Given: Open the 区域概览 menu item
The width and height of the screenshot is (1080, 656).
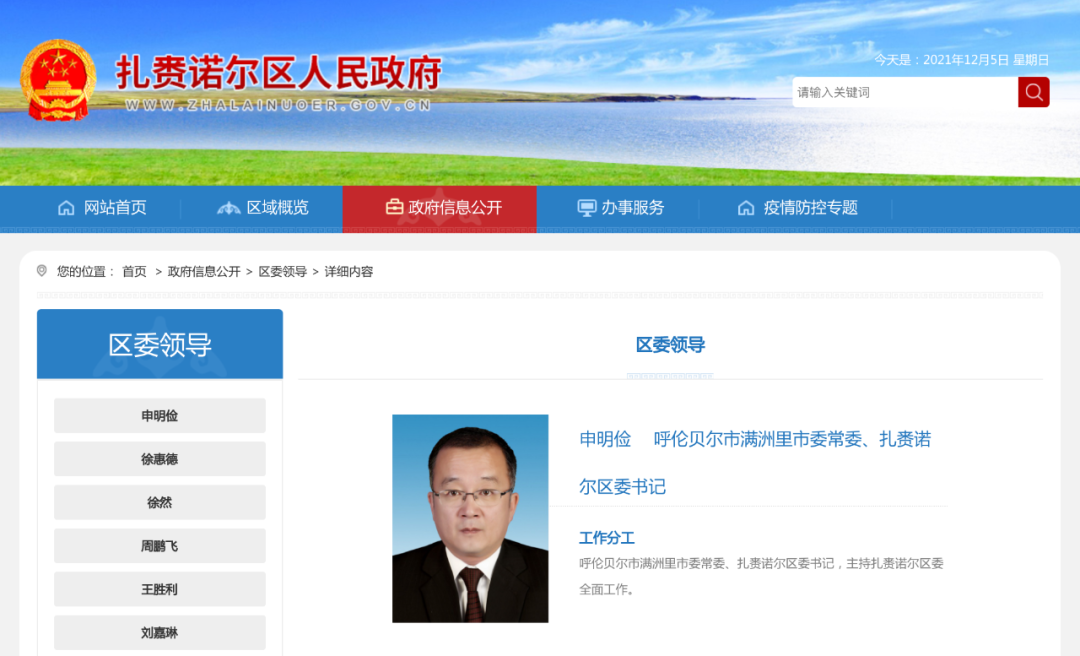Looking at the screenshot, I should point(278,207).
